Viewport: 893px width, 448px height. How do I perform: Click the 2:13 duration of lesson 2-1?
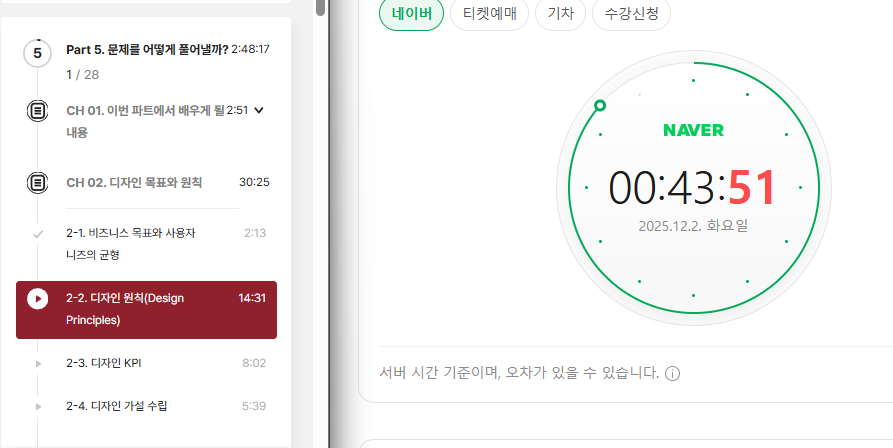click(255, 233)
